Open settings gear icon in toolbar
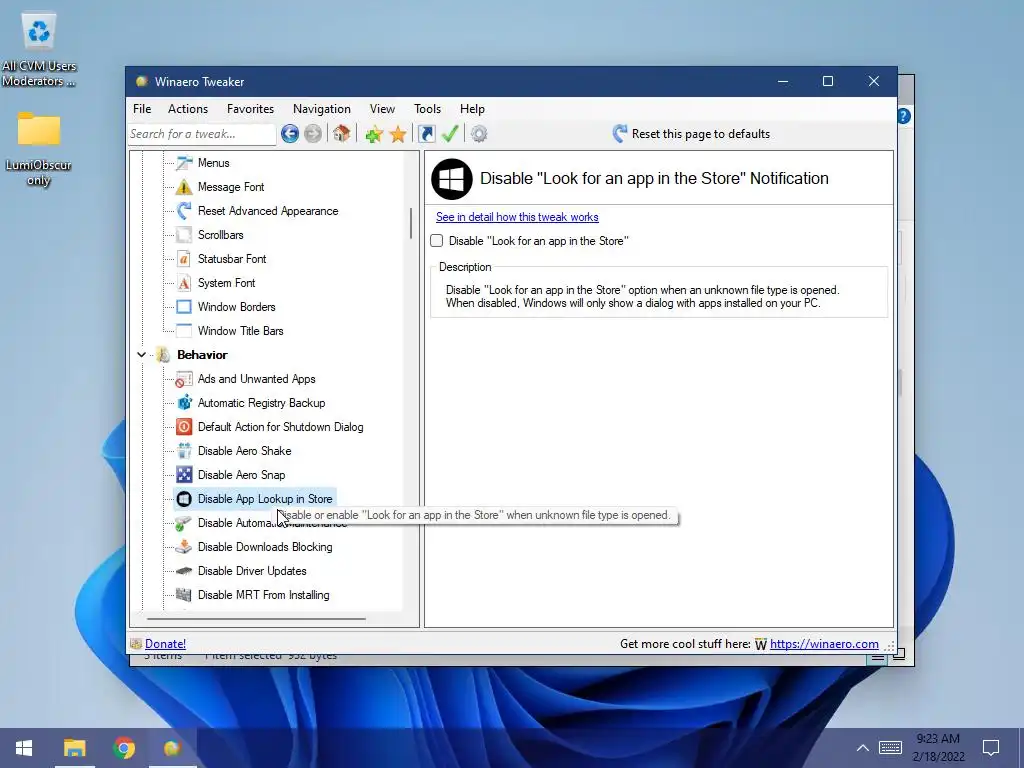 (479, 134)
